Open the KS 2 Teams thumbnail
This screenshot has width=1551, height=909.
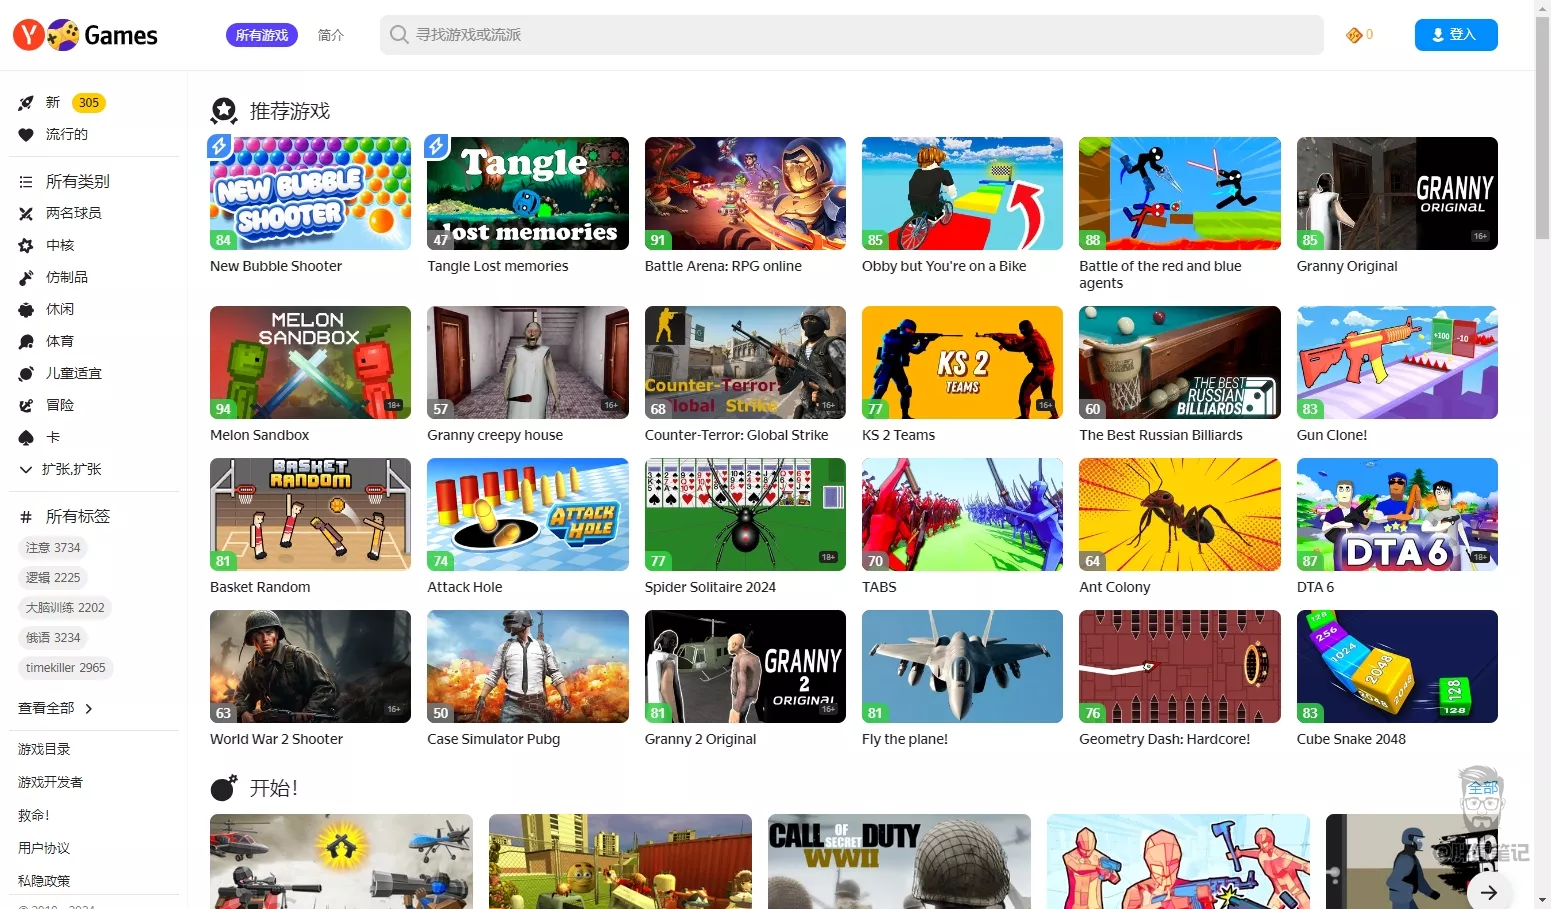pos(962,362)
